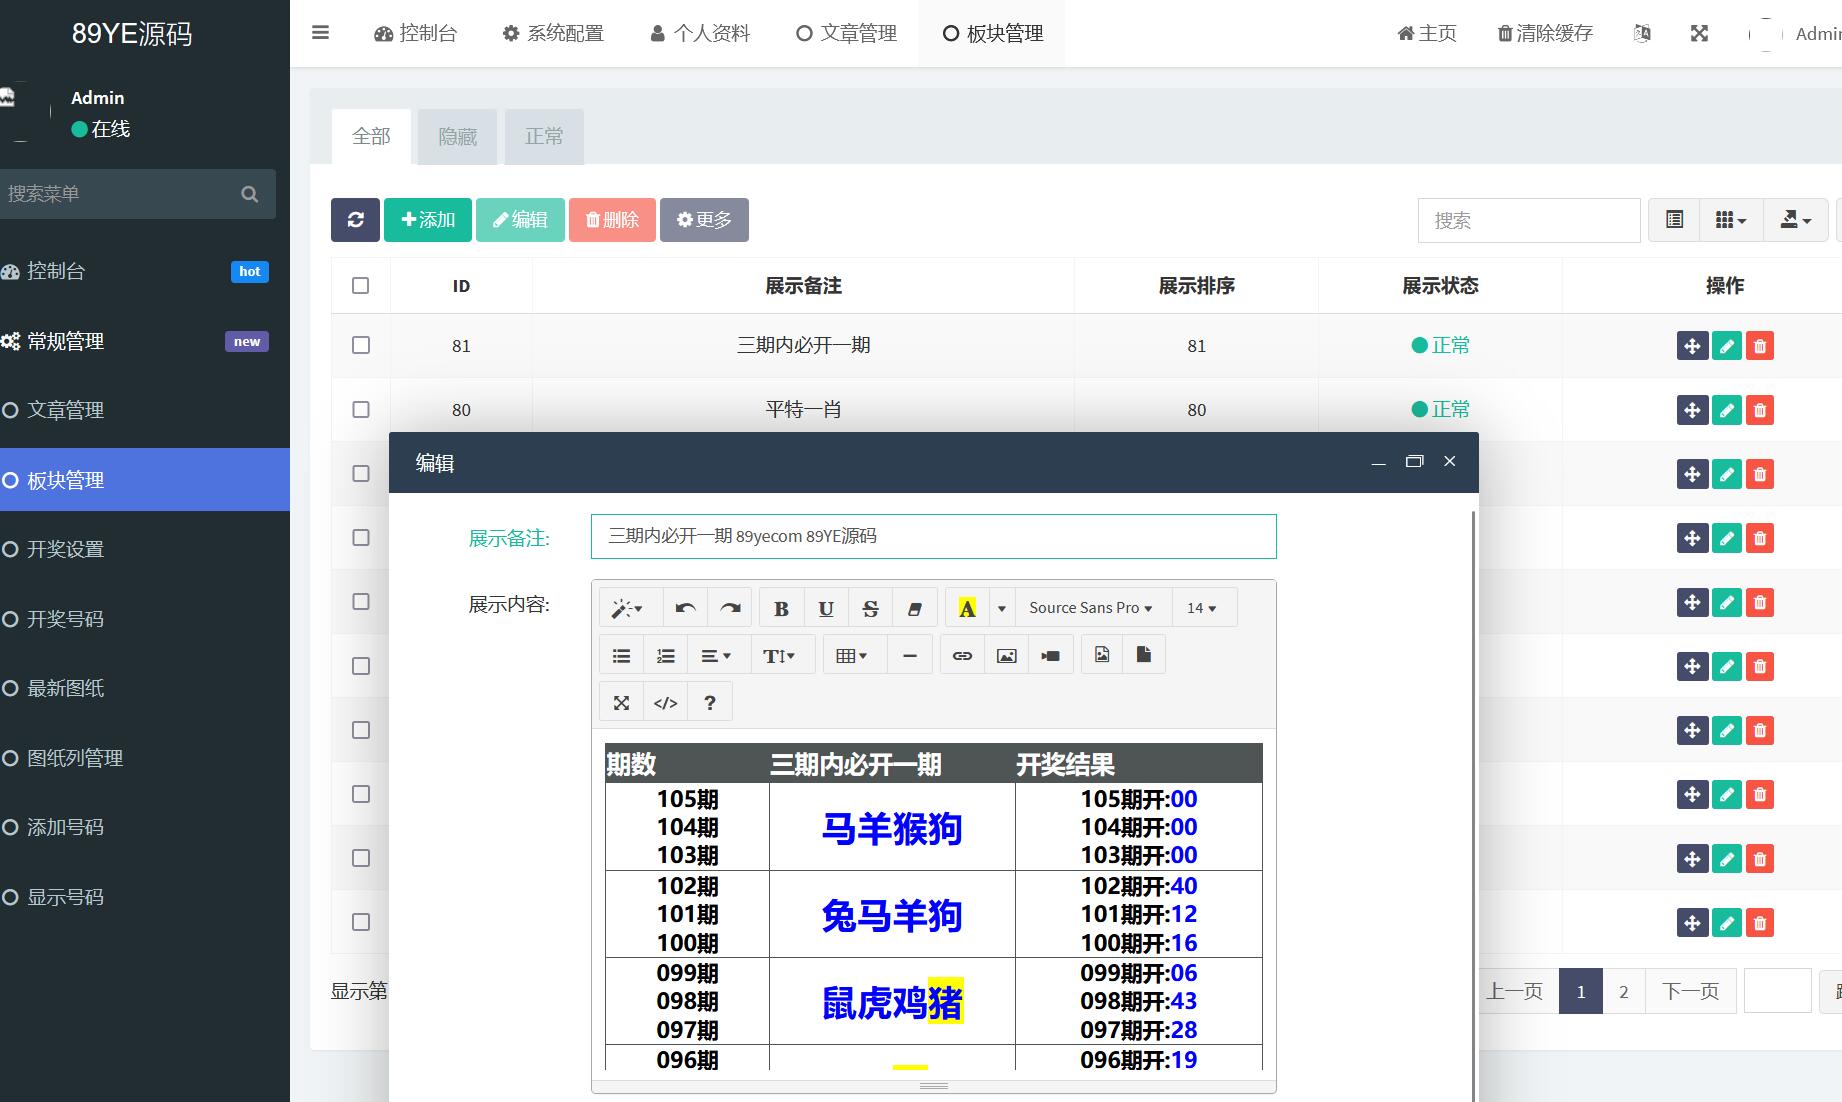Toggle editor fullscreen mode
Image resolution: width=1842 pixels, height=1102 pixels.
(621, 702)
